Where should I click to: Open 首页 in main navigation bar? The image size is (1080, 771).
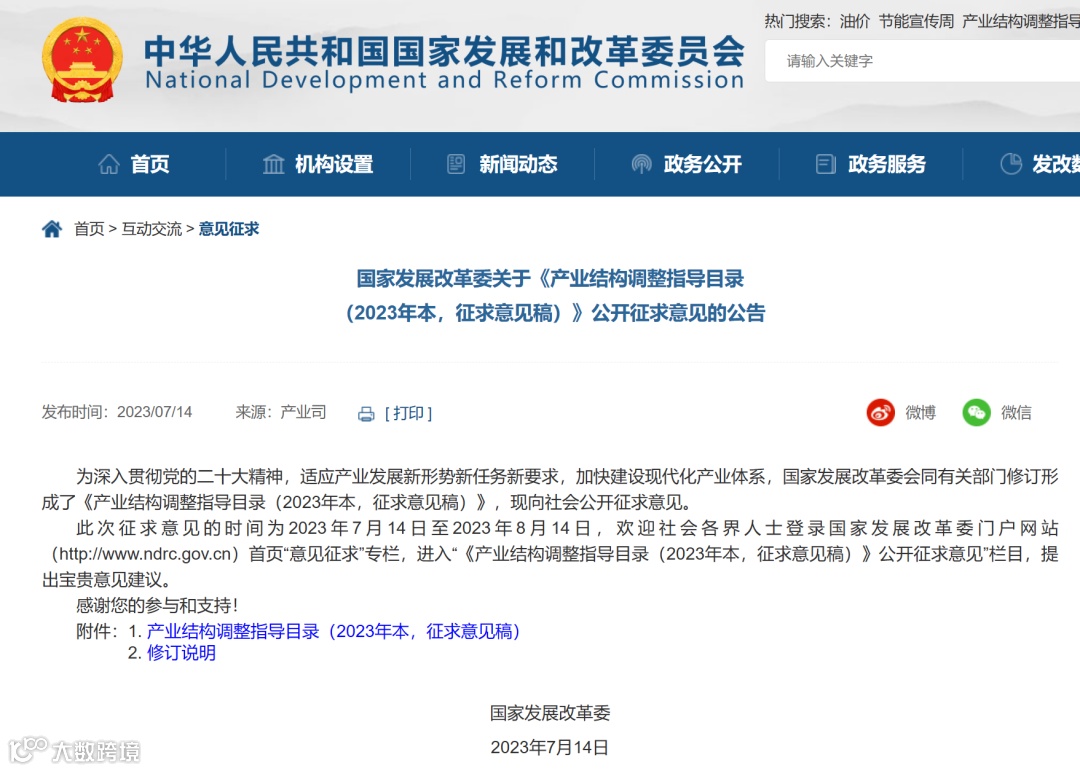(x=149, y=164)
